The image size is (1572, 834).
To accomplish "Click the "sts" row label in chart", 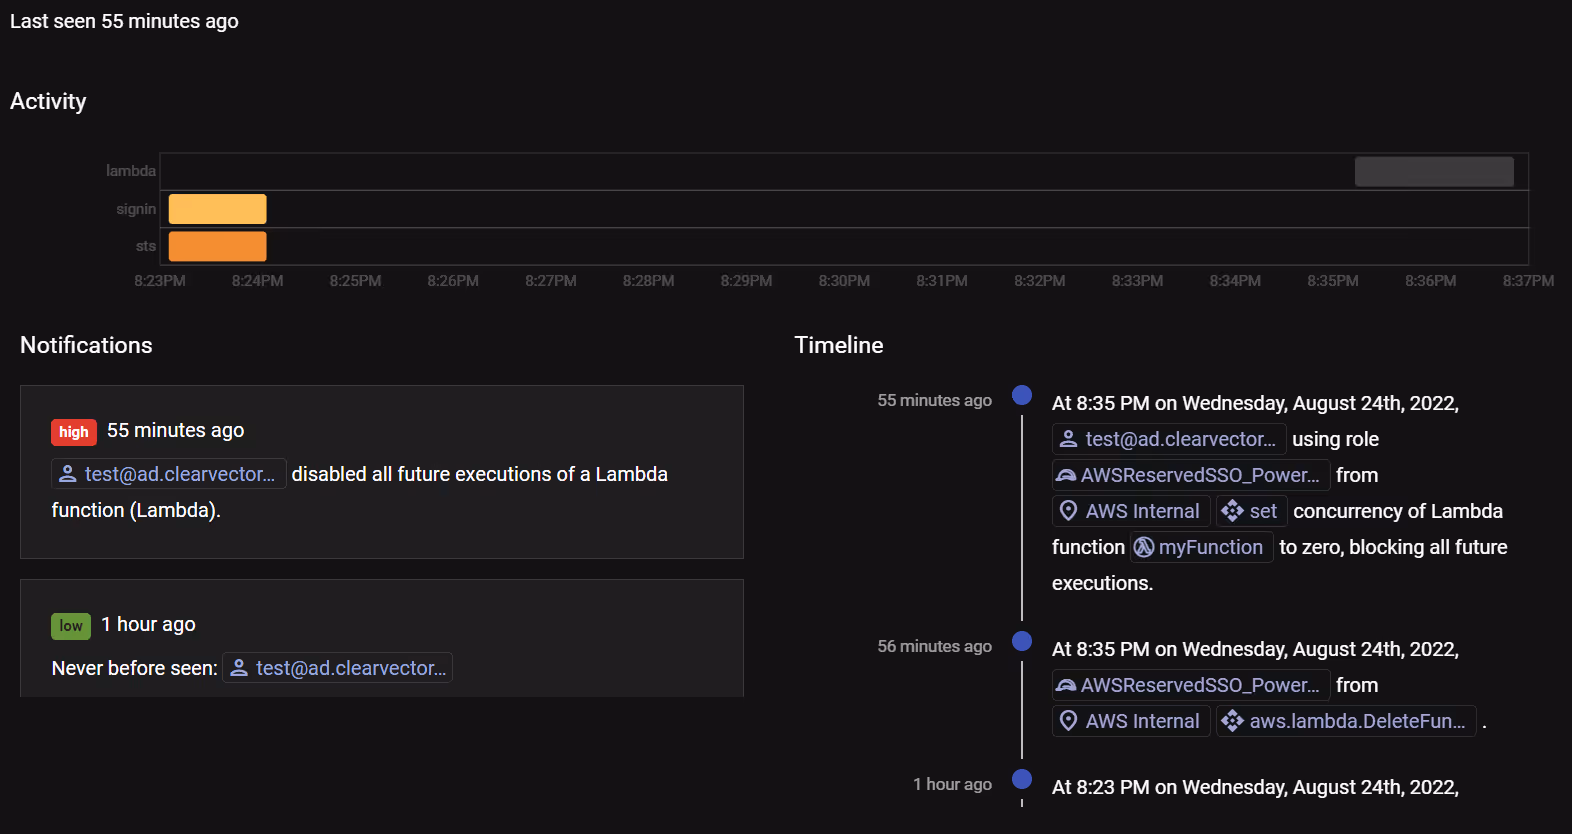I will click(x=146, y=246).
